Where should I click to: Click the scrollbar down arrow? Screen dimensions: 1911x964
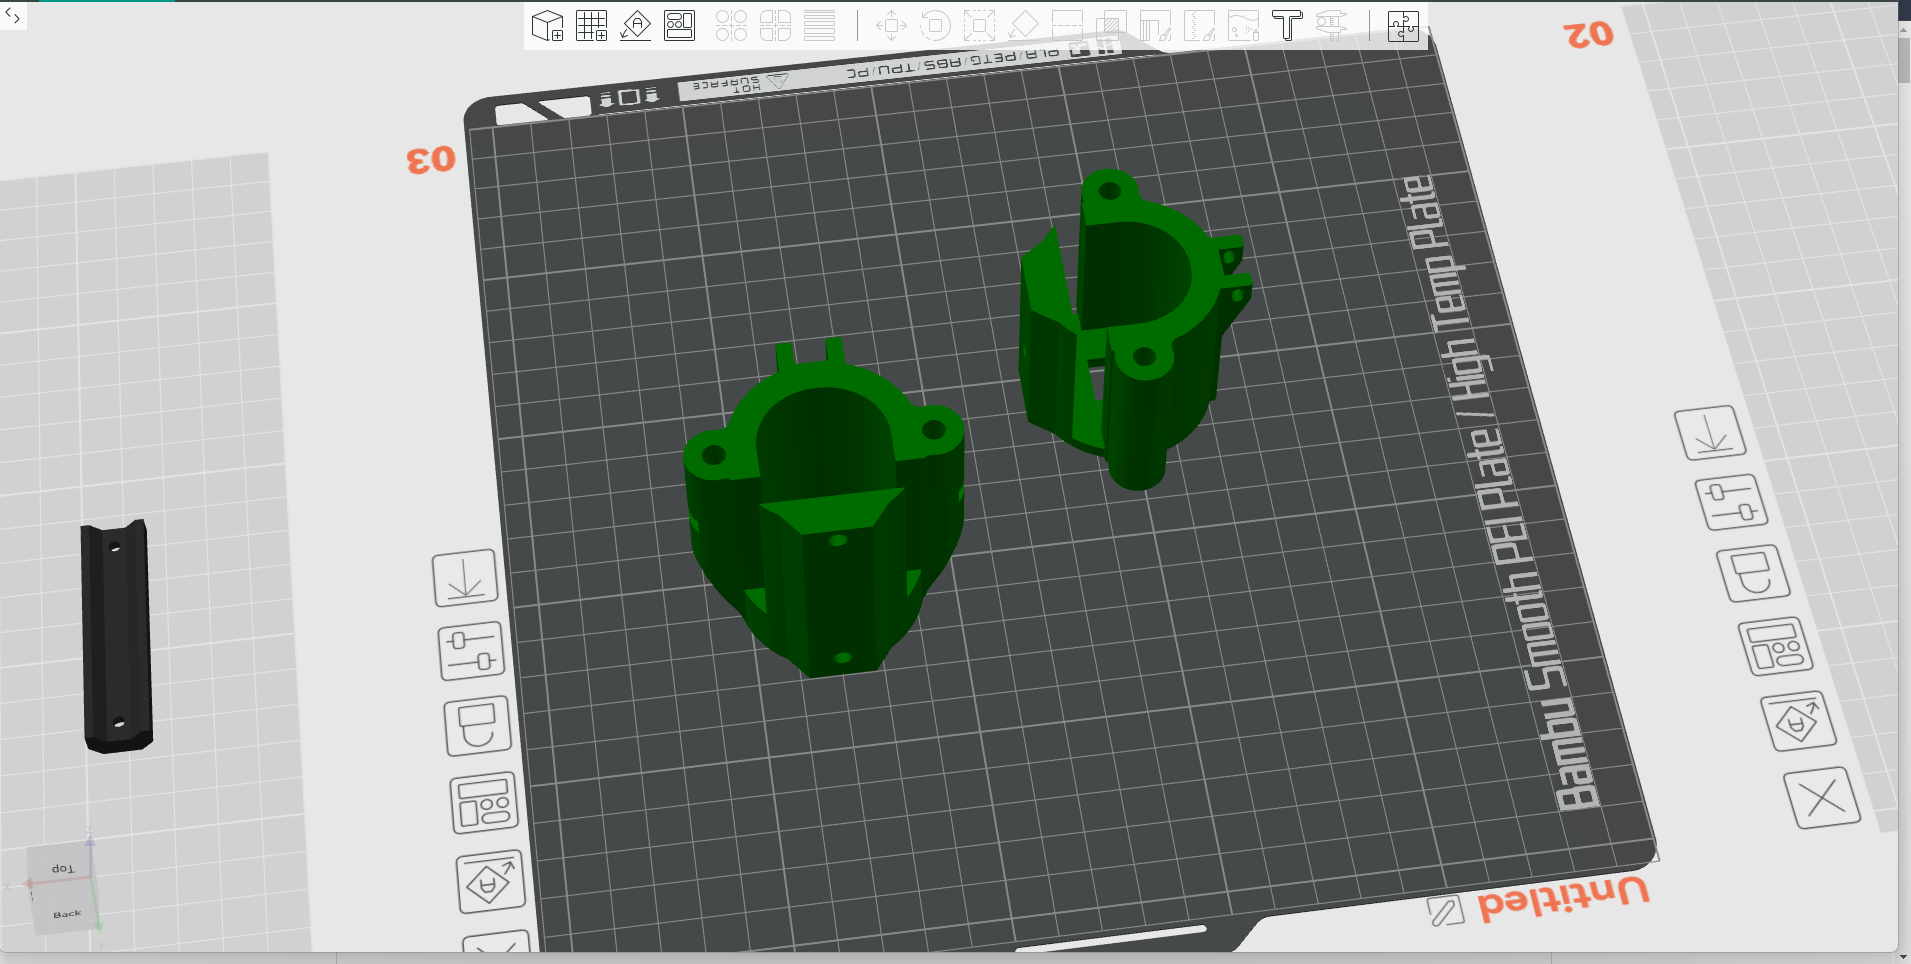click(x=1904, y=956)
